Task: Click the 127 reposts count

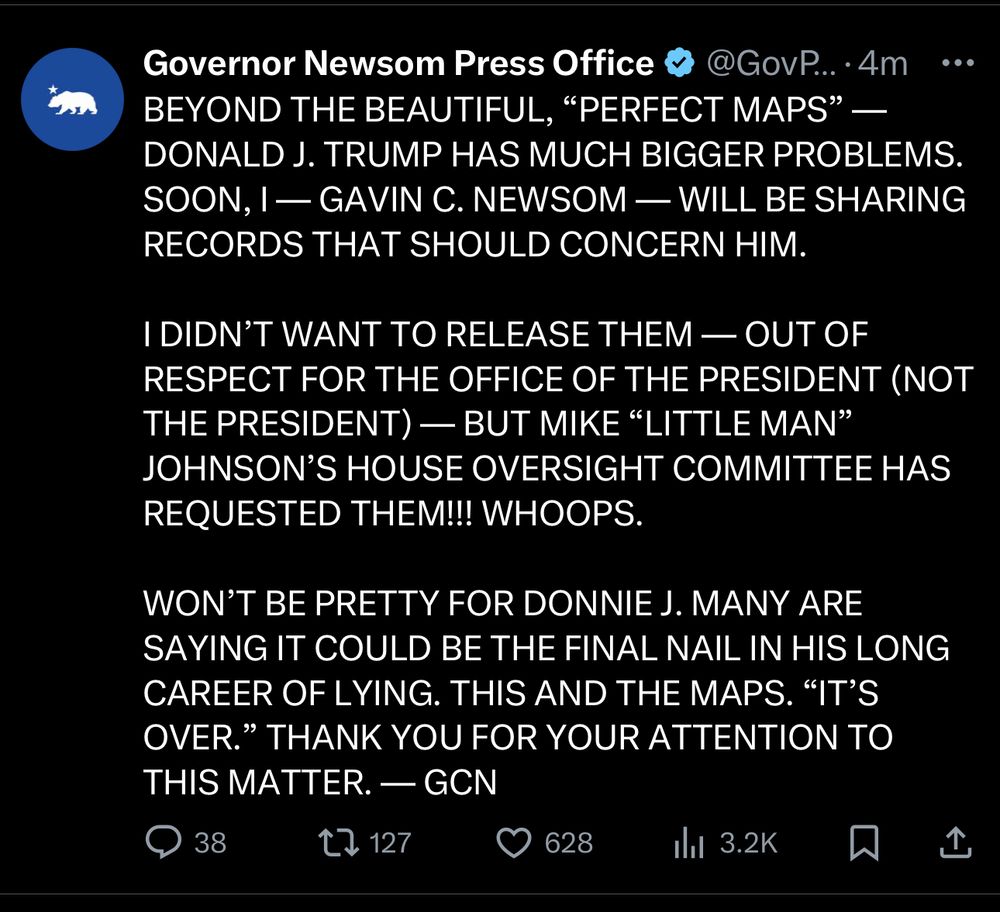Action: (390, 842)
